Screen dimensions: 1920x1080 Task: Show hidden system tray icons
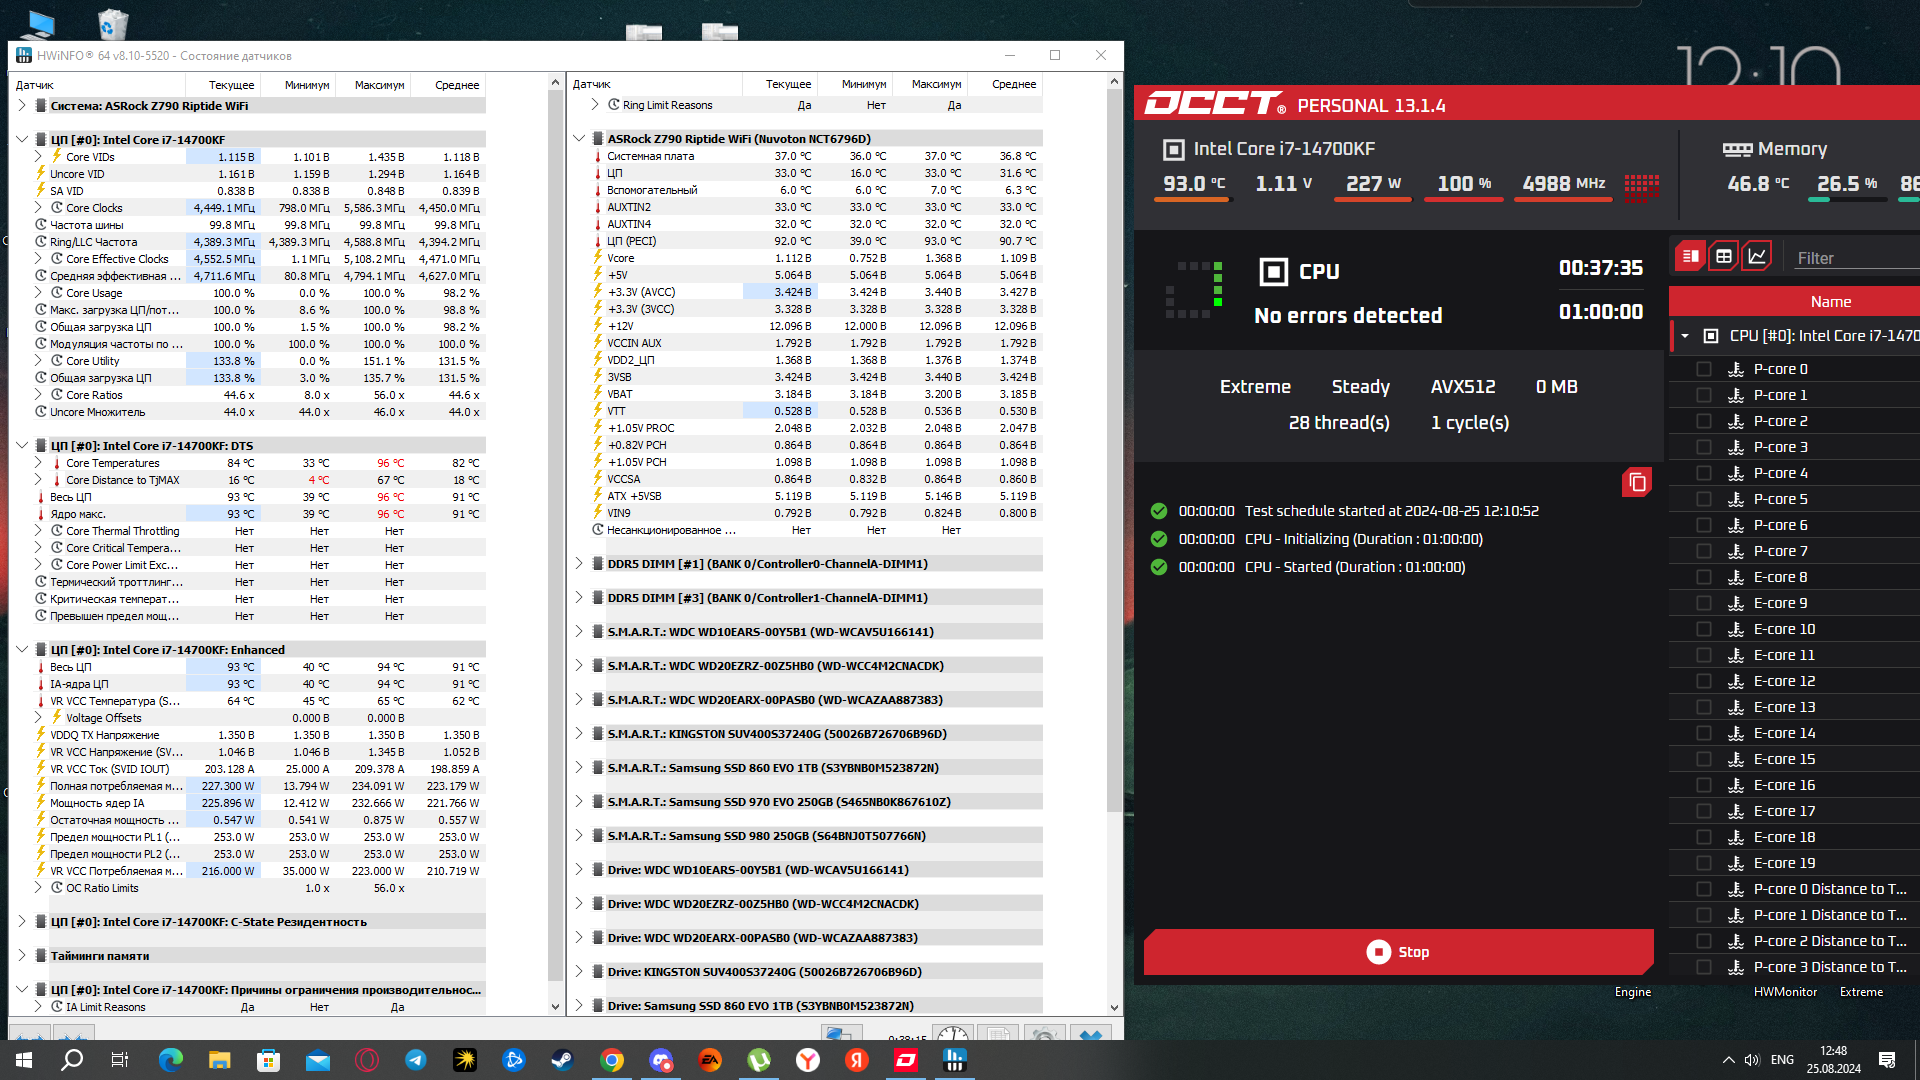click(1728, 1060)
